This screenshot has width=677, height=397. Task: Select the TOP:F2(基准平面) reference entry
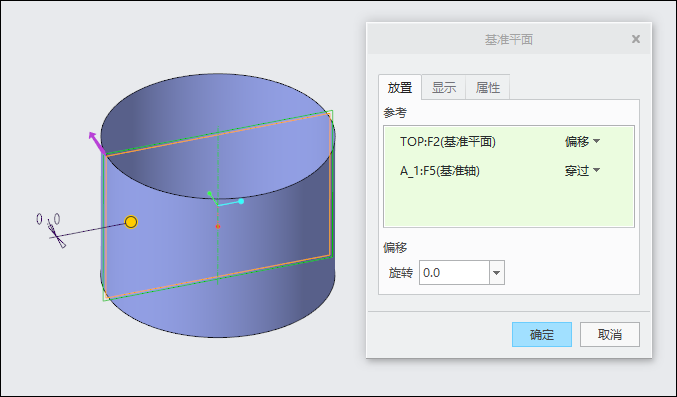coord(448,141)
